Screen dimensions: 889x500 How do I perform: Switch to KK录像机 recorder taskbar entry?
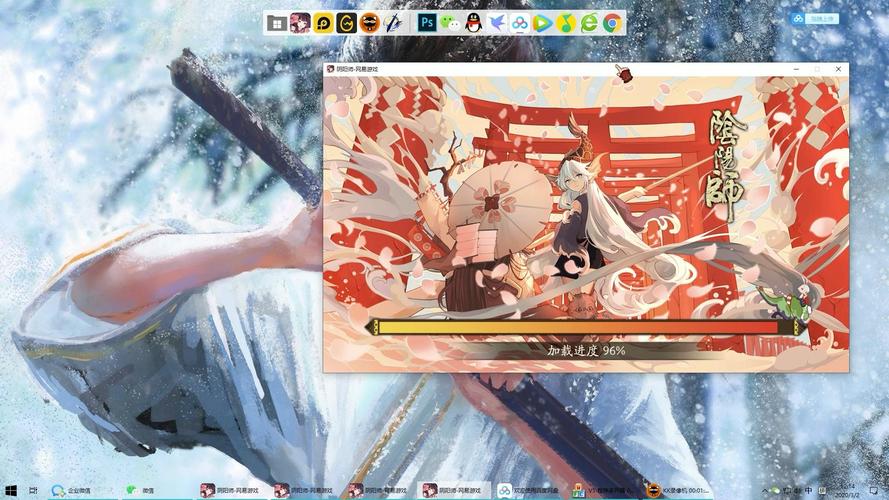coord(678,490)
